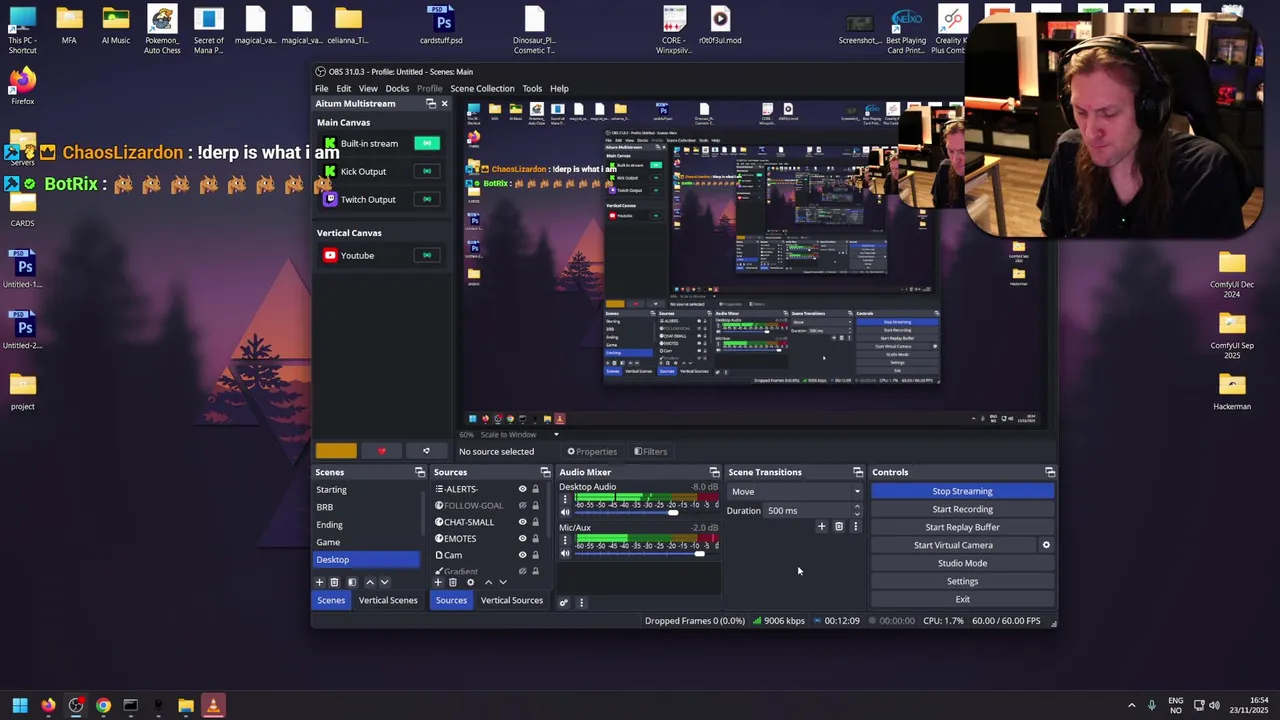This screenshot has width=1280, height=720.
Task: Click Start Replay Buffer button
Action: tap(962, 527)
